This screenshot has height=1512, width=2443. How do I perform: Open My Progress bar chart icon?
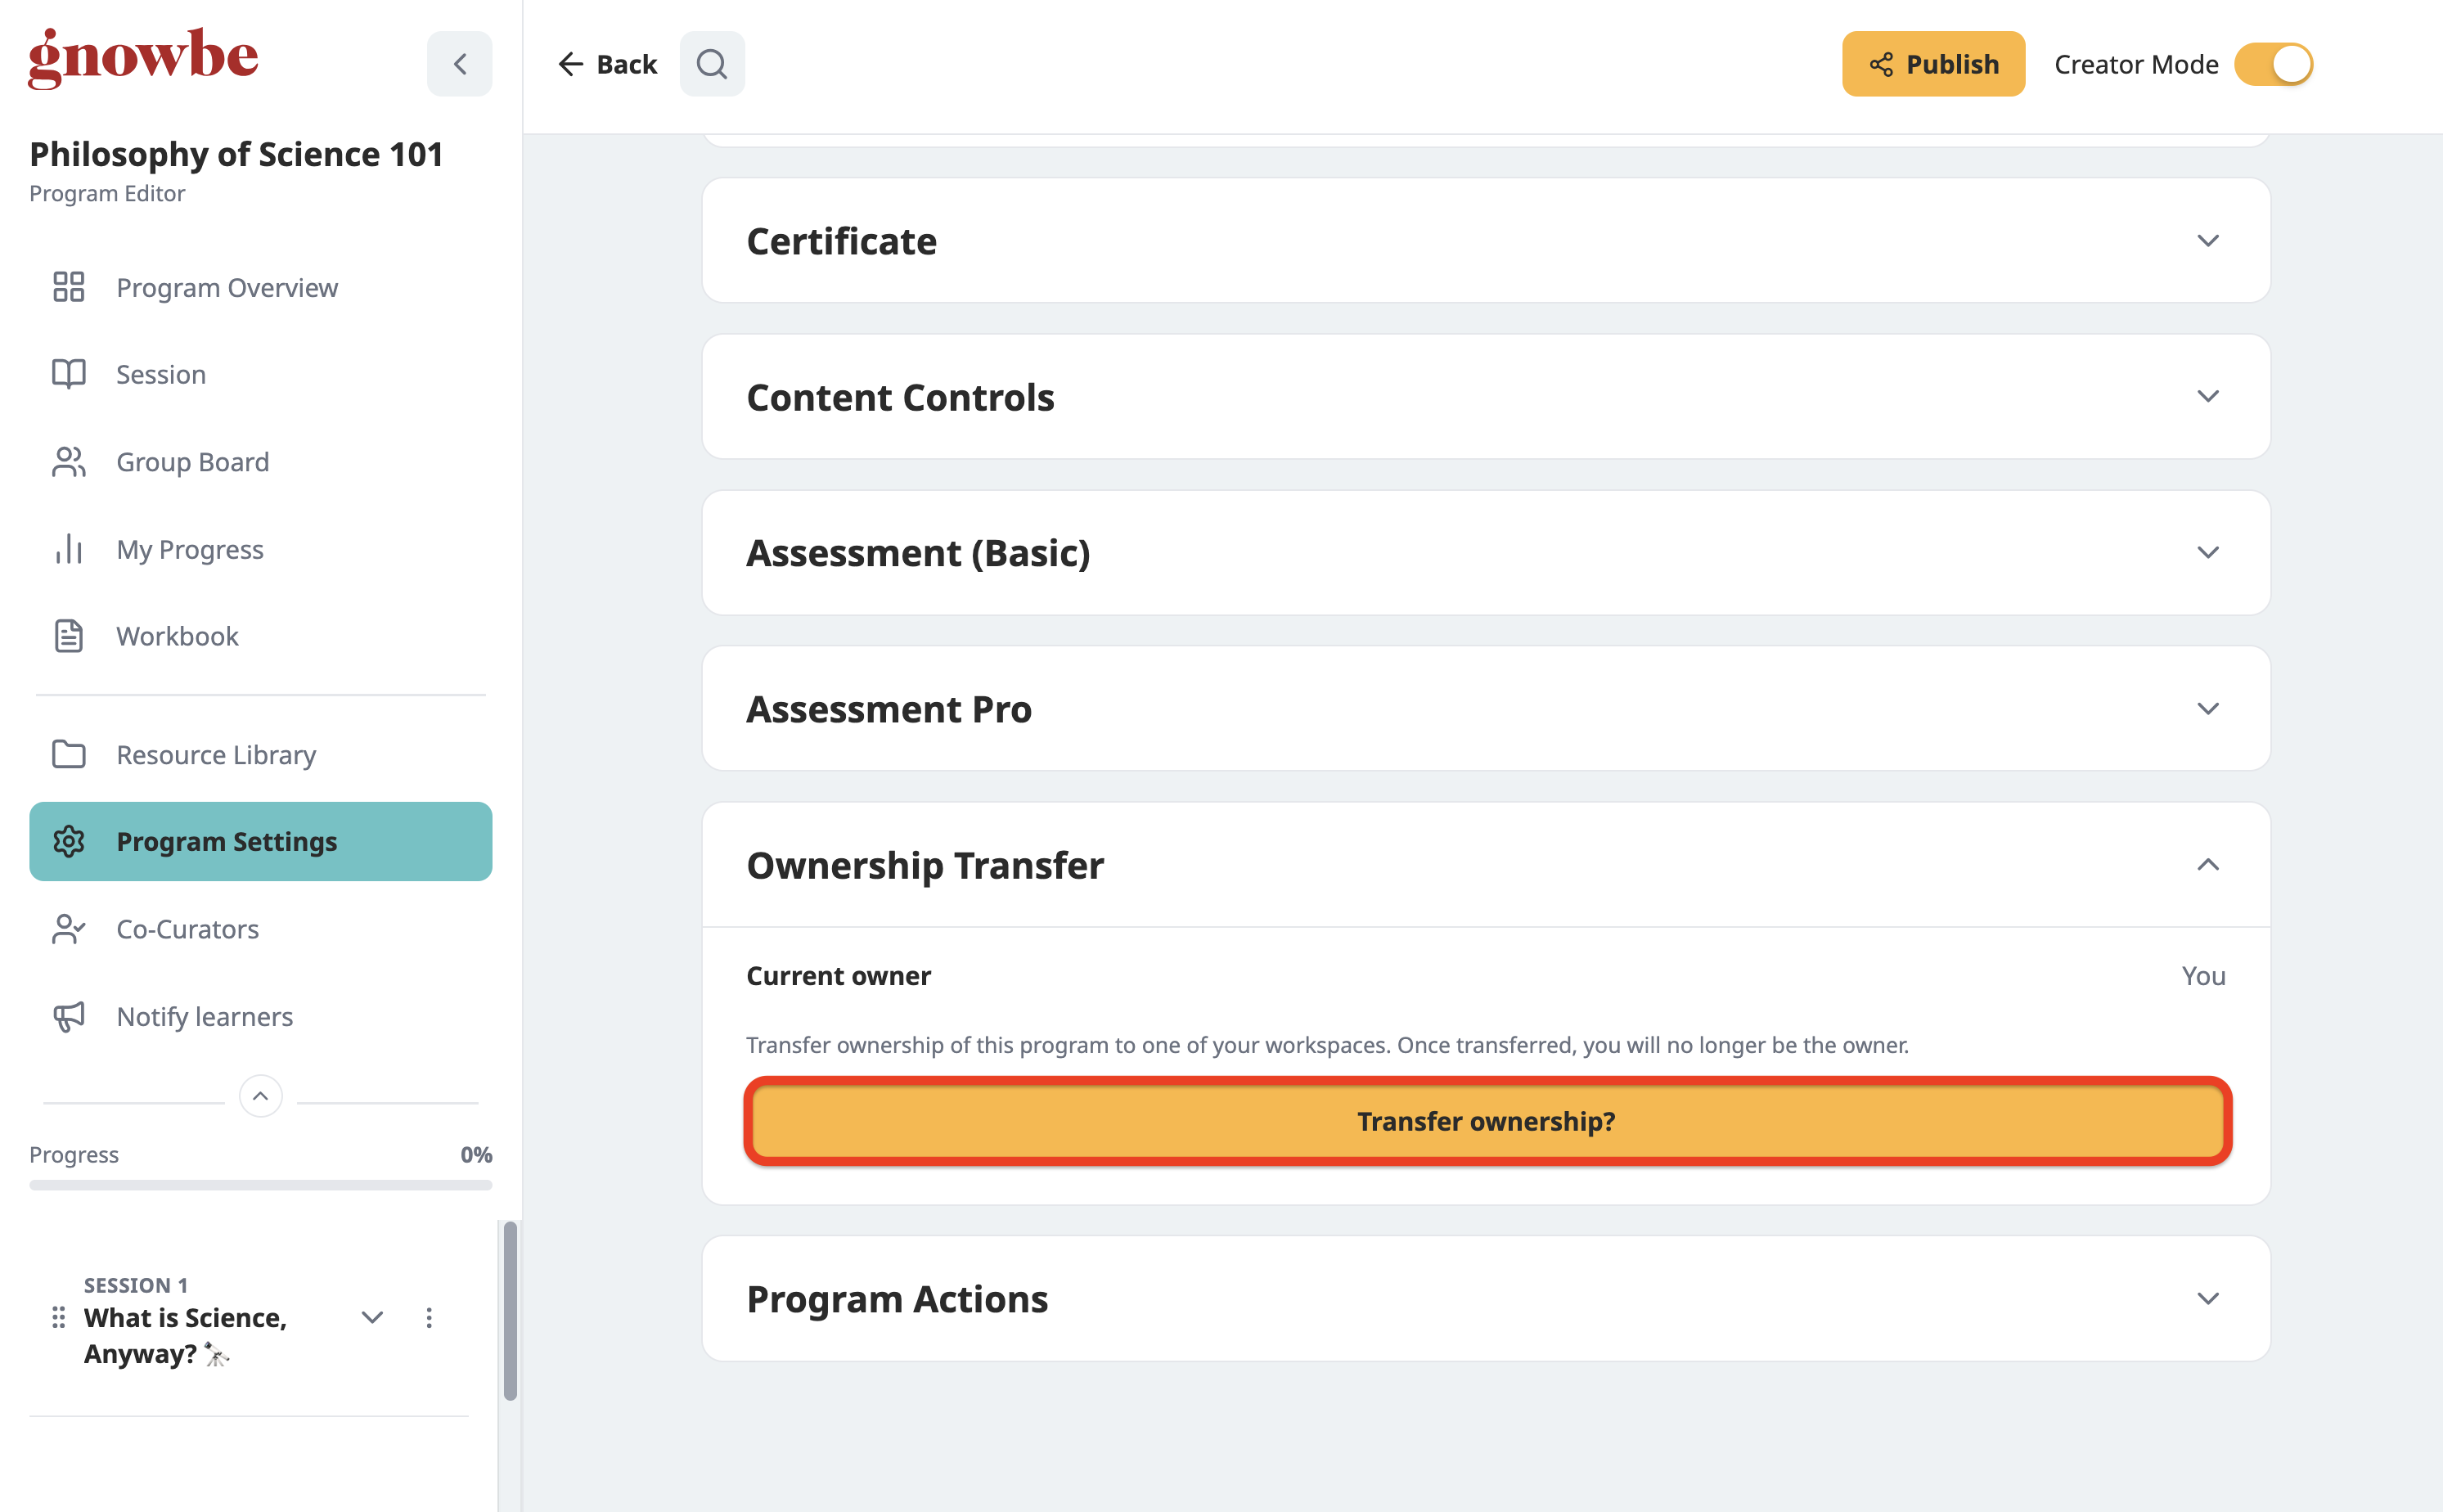point(69,549)
